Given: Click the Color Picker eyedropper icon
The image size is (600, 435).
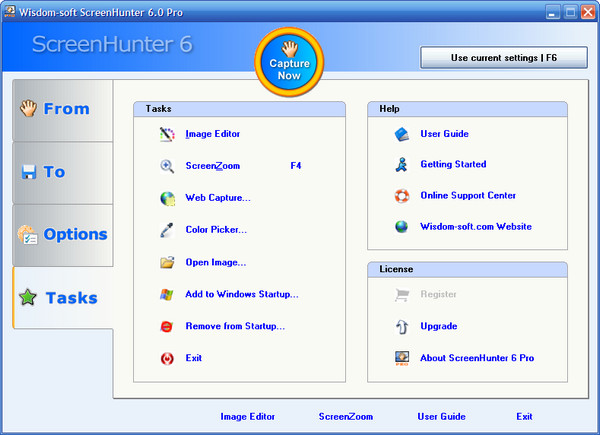Looking at the screenshot, I should (167, 230).
